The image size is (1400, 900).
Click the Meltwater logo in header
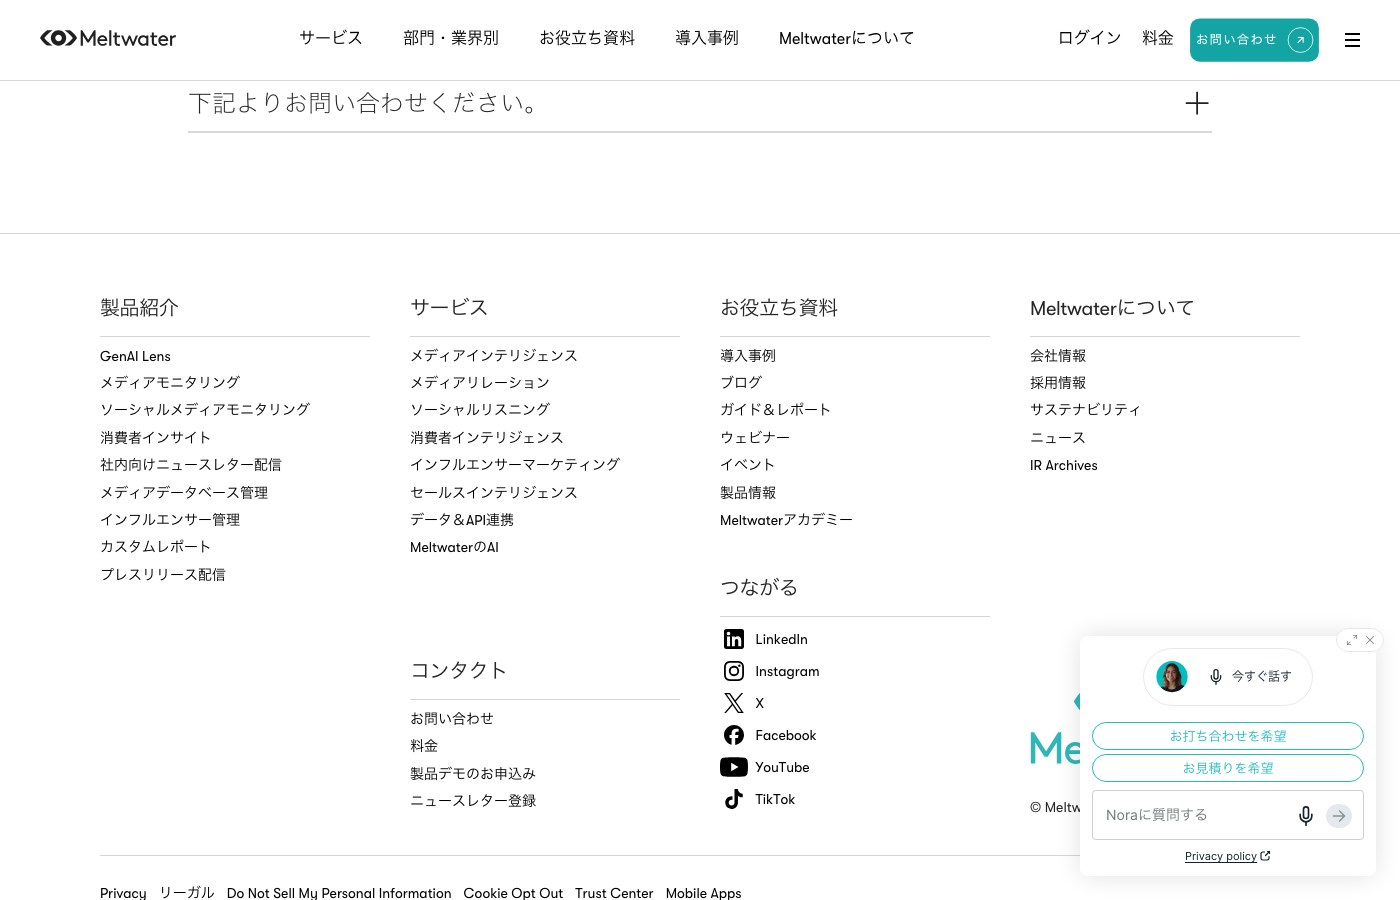tap(108, 38)
